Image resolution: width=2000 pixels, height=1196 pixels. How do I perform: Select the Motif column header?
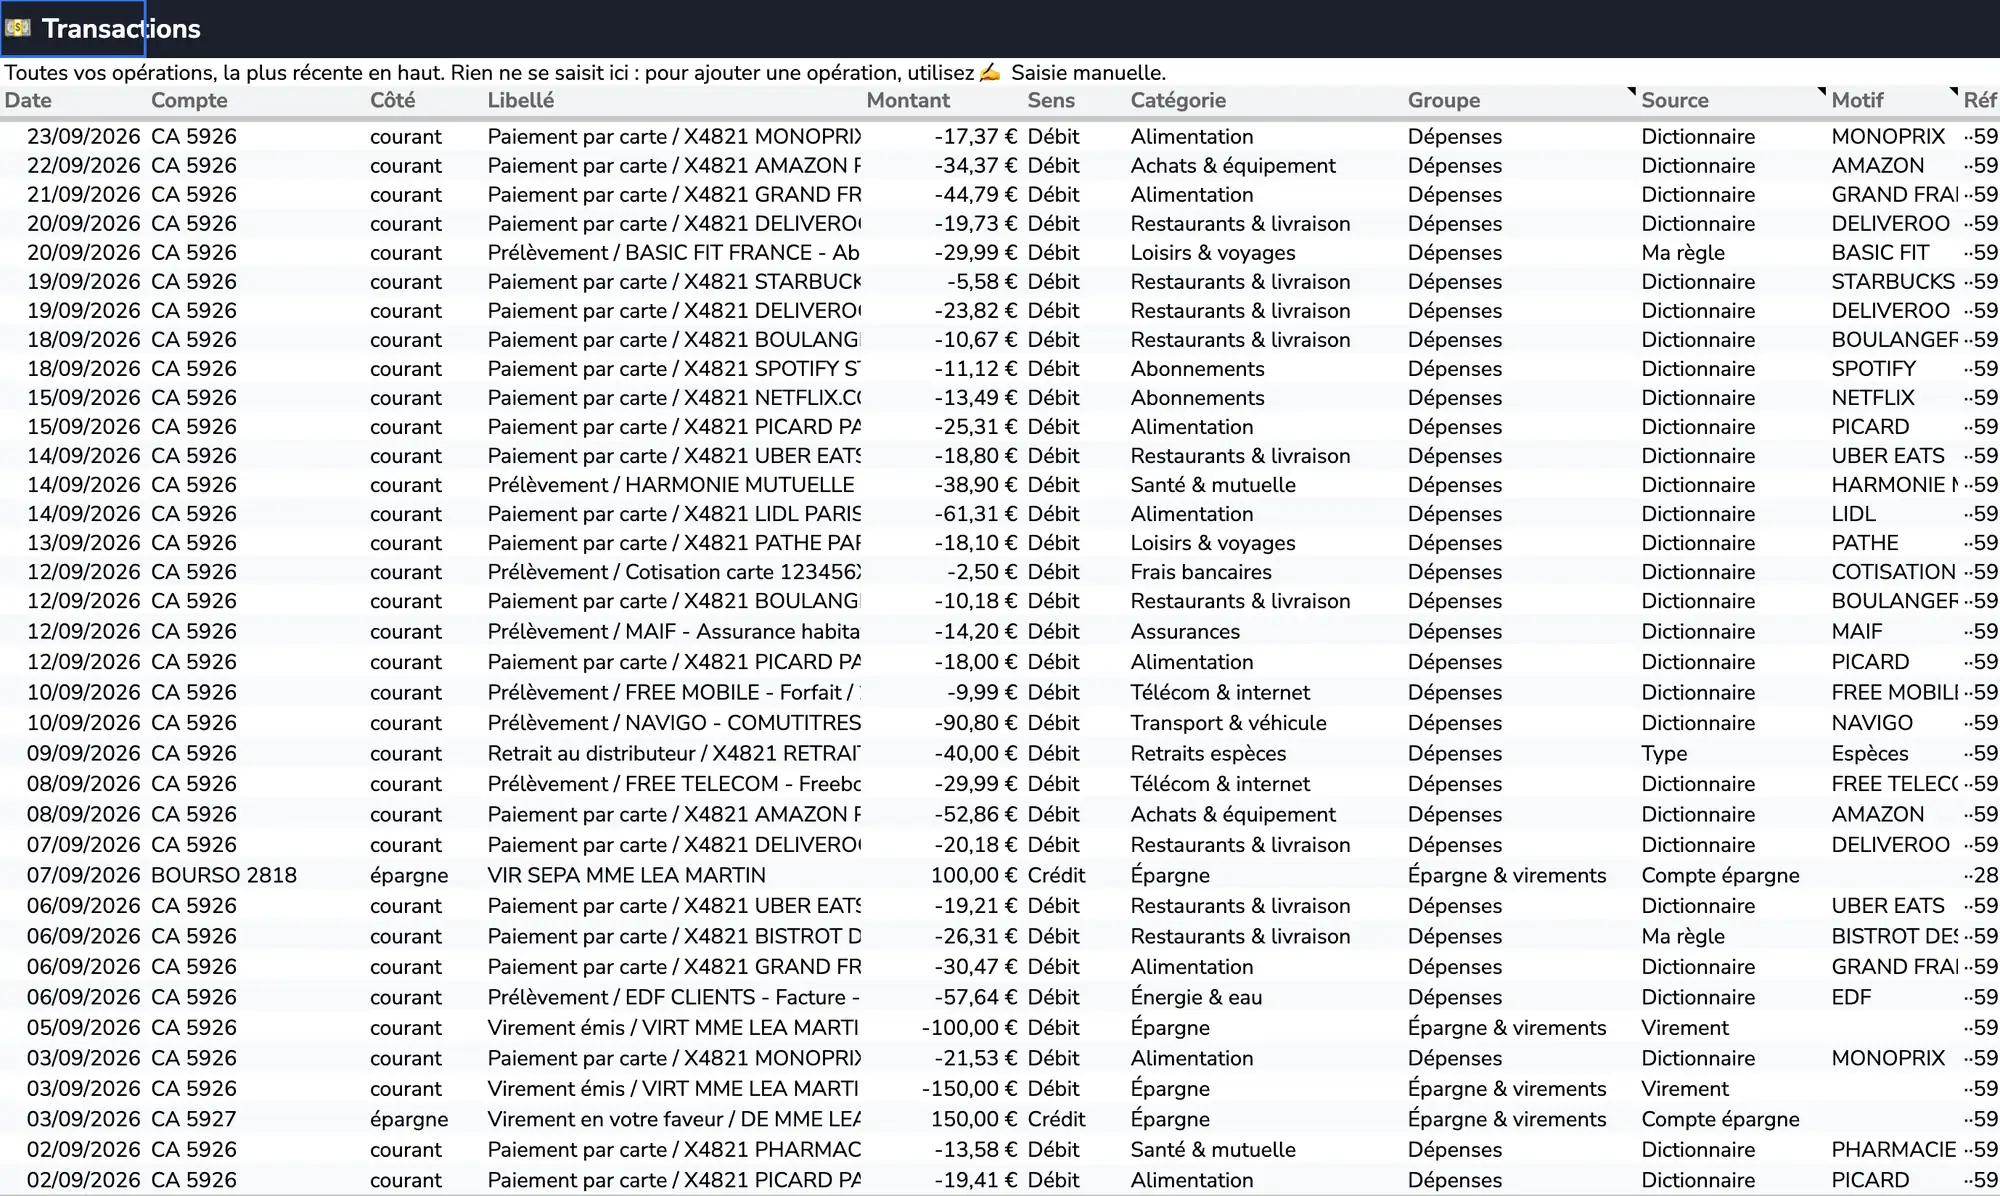pos(1857,100)
